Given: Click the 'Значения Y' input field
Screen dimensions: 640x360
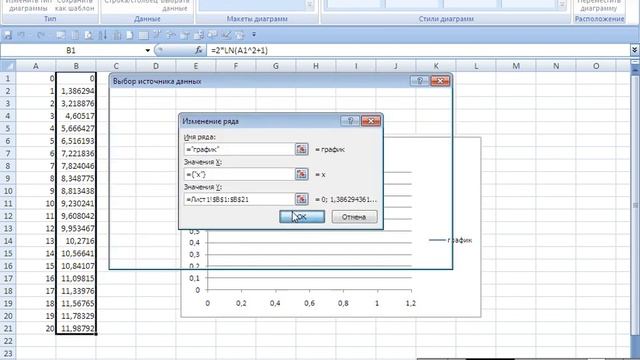Looking at the screenshot, I should [x=239, y=199].
